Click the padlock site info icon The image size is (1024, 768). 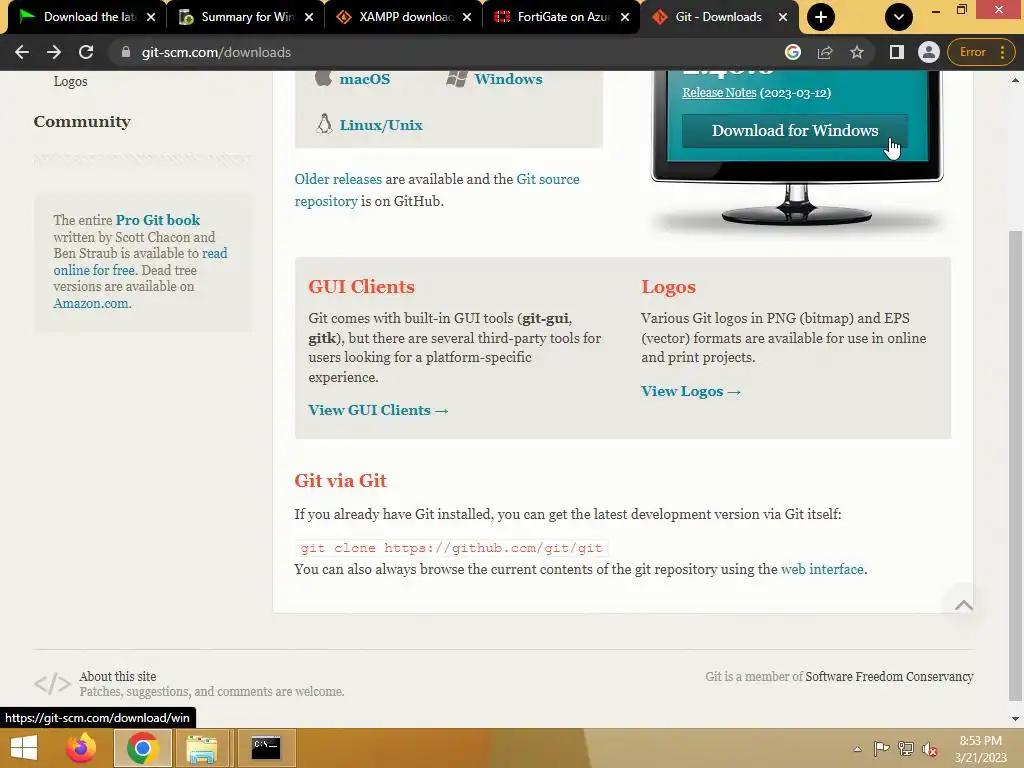coord(125,52)
